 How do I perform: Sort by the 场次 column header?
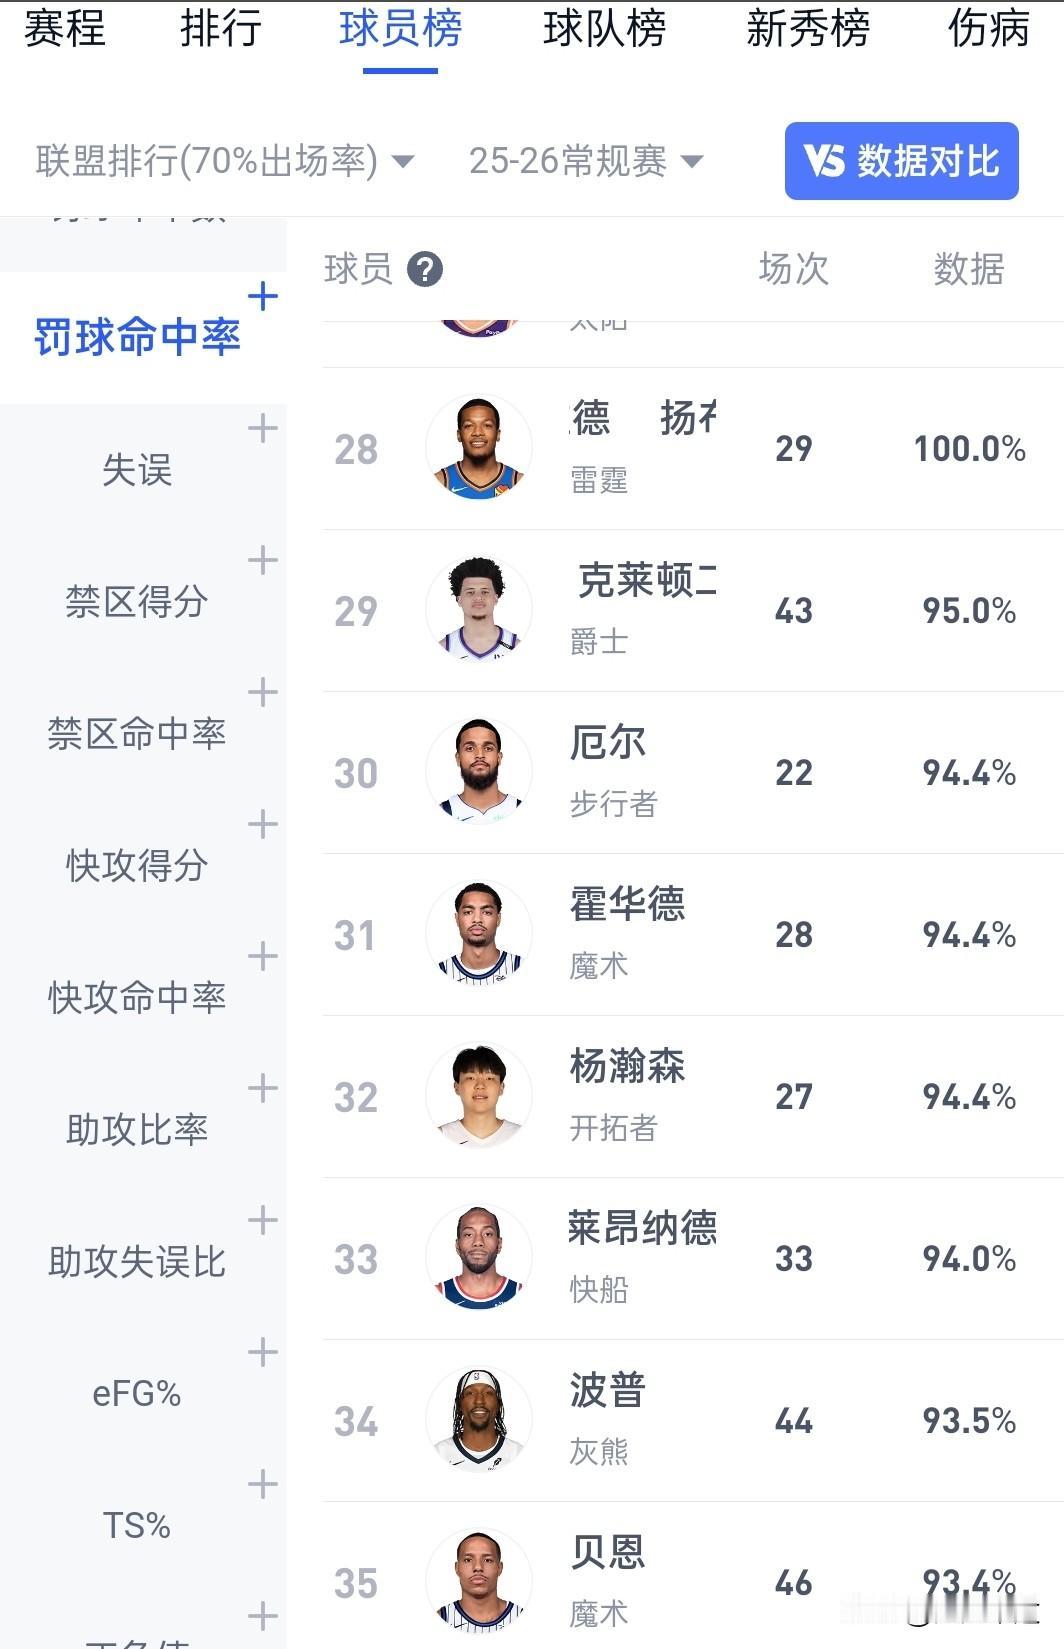(793, 270)
